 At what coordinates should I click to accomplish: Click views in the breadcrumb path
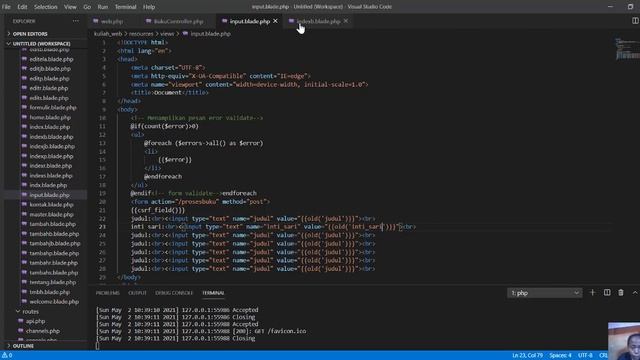pos(167,34)
